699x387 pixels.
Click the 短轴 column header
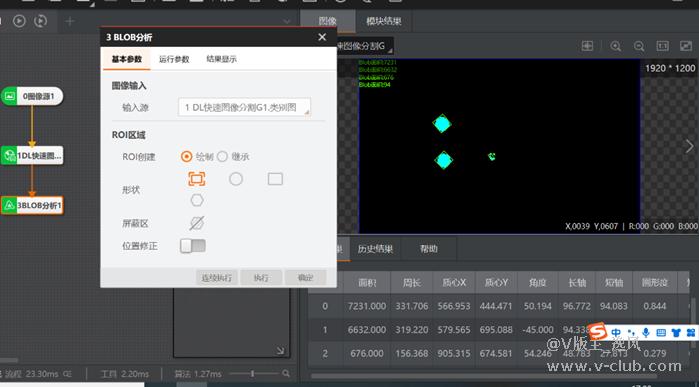click(614, 282)
